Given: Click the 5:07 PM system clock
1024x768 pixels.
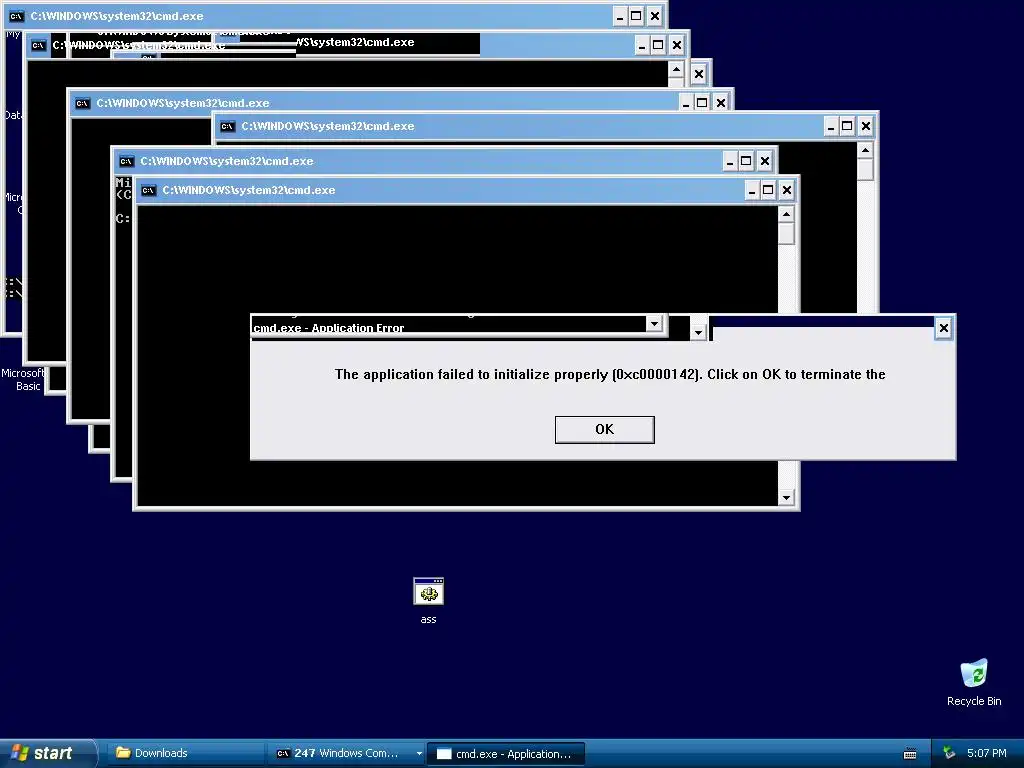Looking at the screenshot, I should 986,753.
